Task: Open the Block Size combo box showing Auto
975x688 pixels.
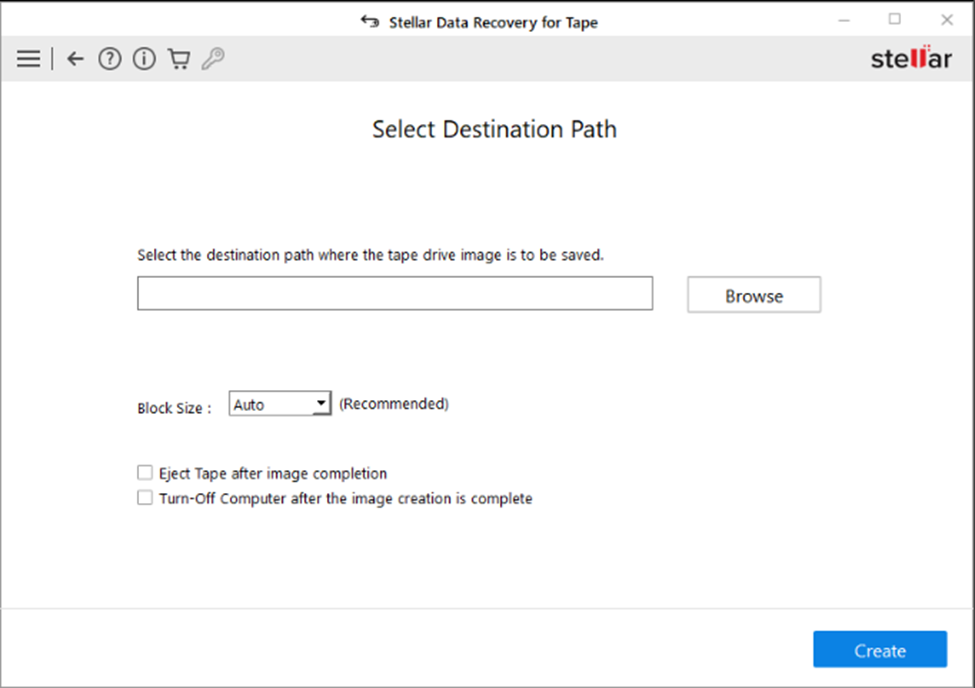Action: [x=270, y=404]
